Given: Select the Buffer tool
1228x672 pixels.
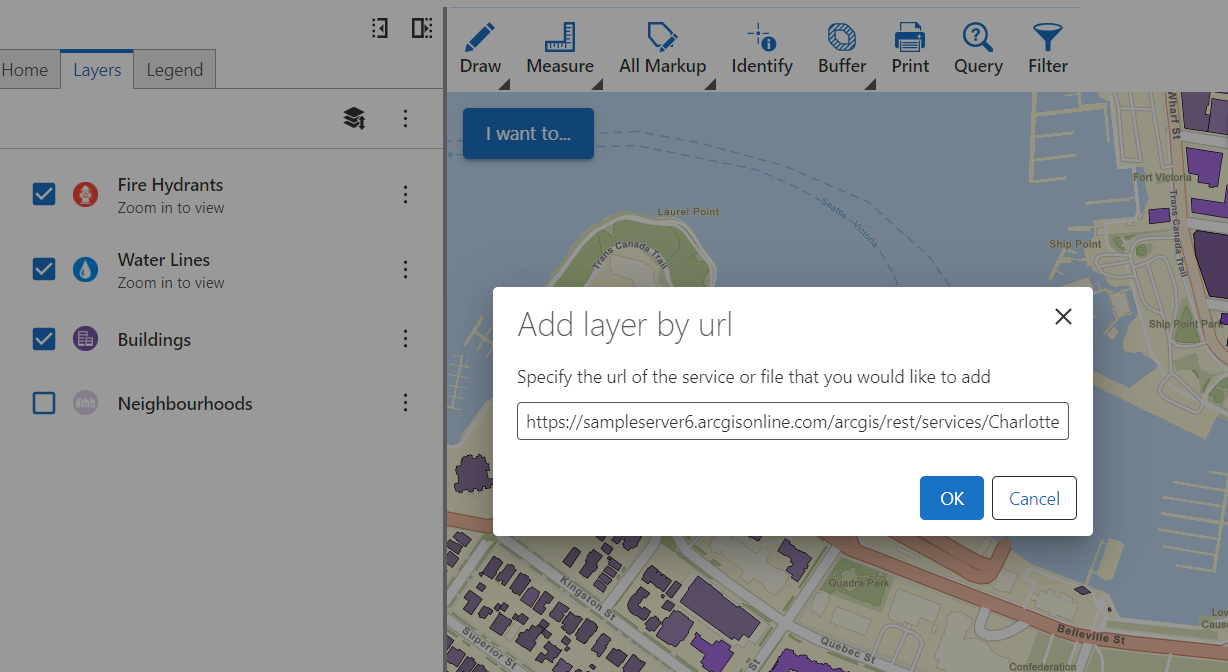Looking at the screenshot, I should [842, 50].
